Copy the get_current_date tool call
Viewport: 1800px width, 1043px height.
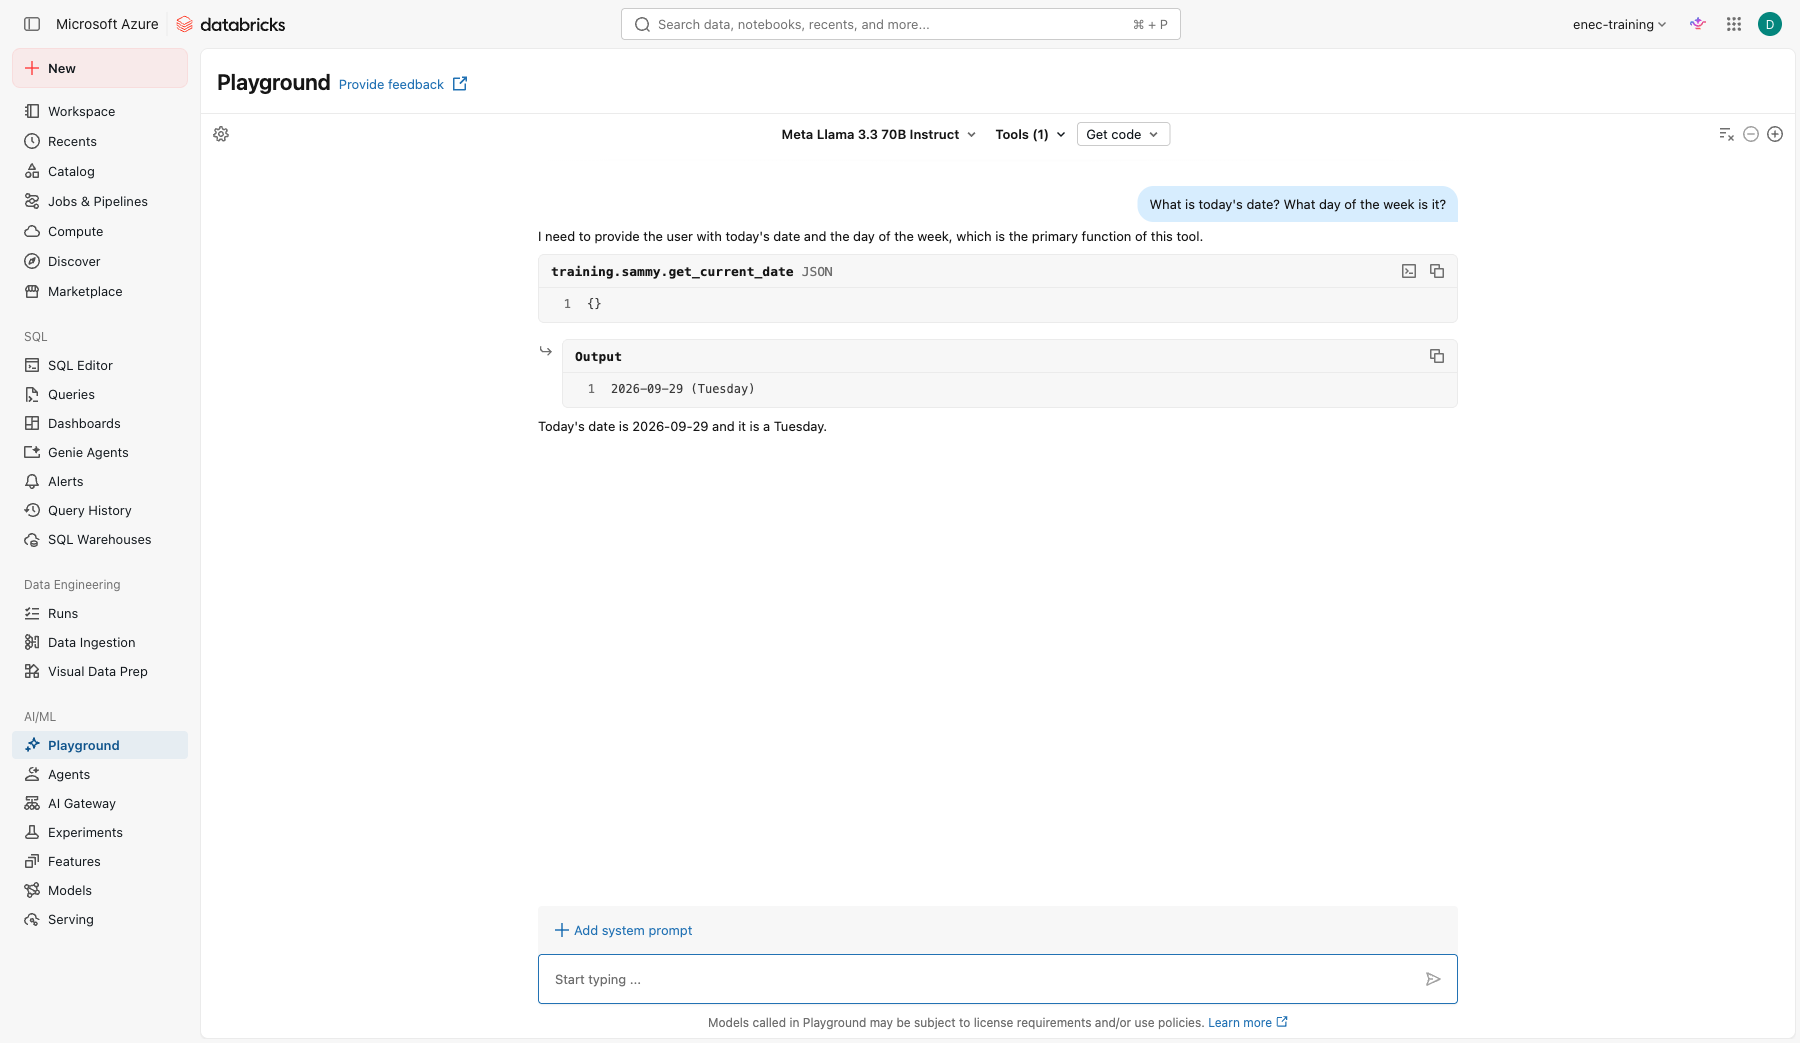pos(1437,271)
